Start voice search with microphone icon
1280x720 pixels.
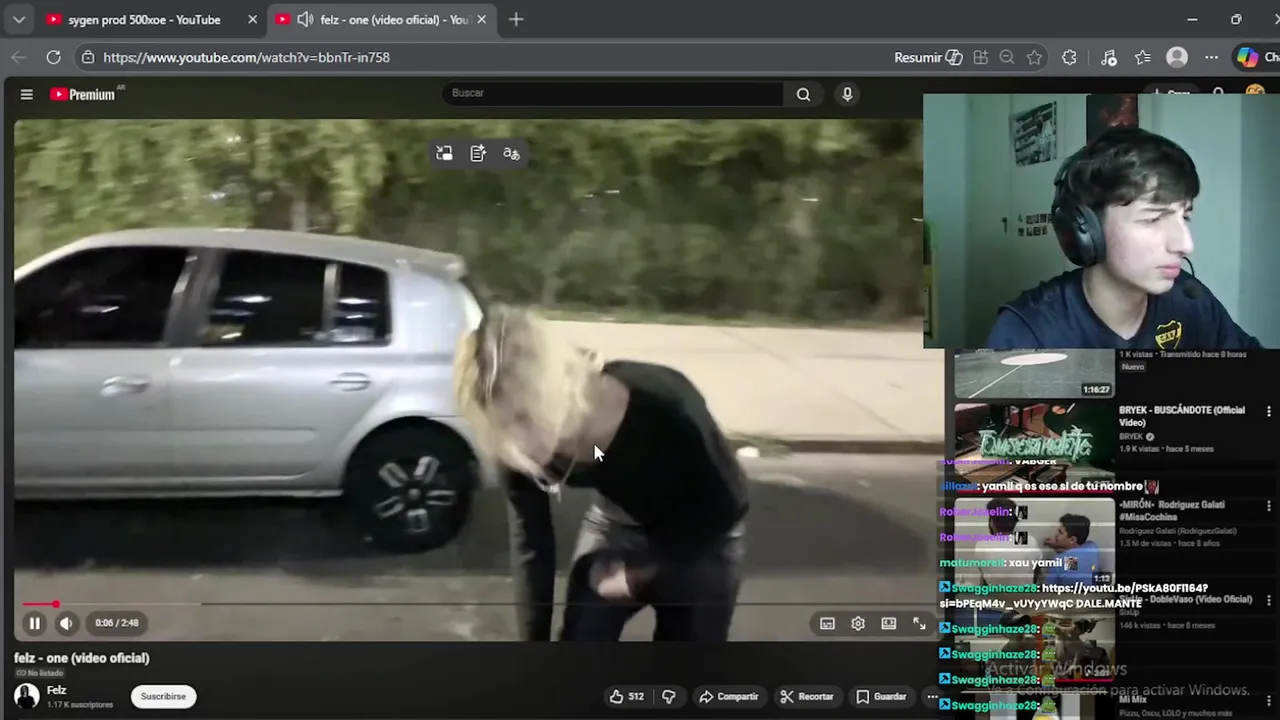click(847, 94)
